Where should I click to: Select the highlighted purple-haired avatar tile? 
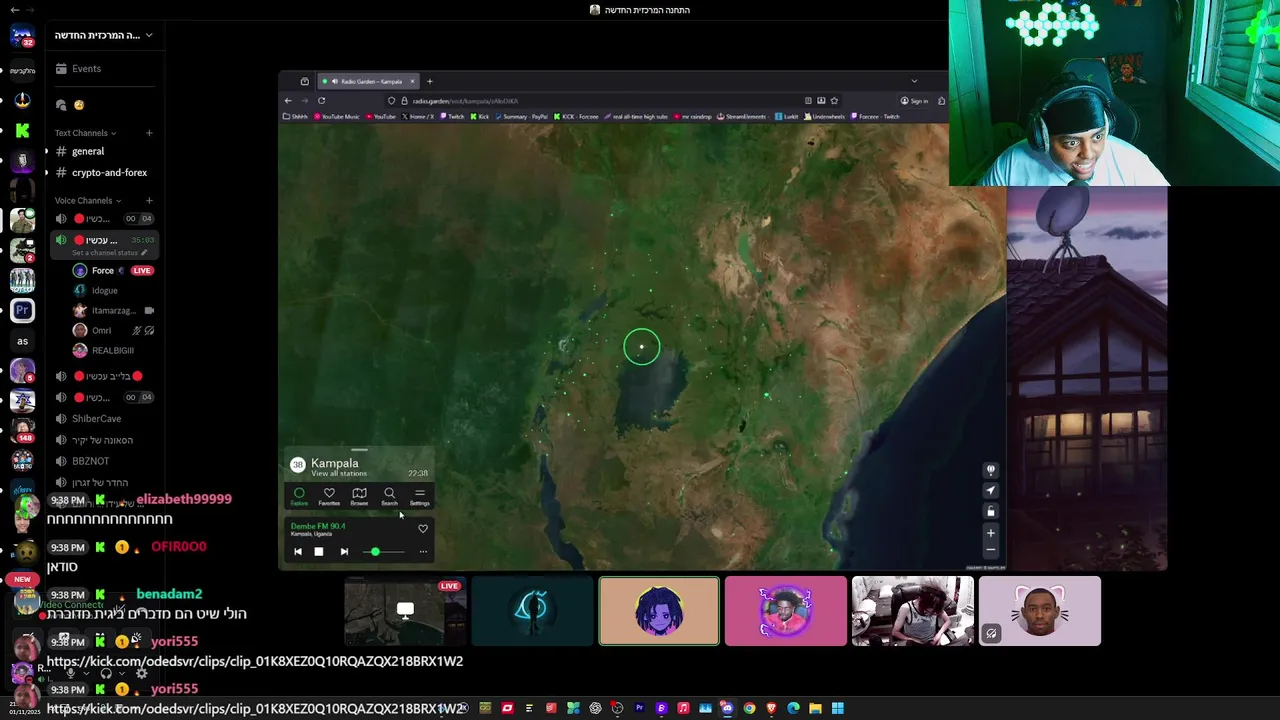pyautogui.click(x=659, y=611)
